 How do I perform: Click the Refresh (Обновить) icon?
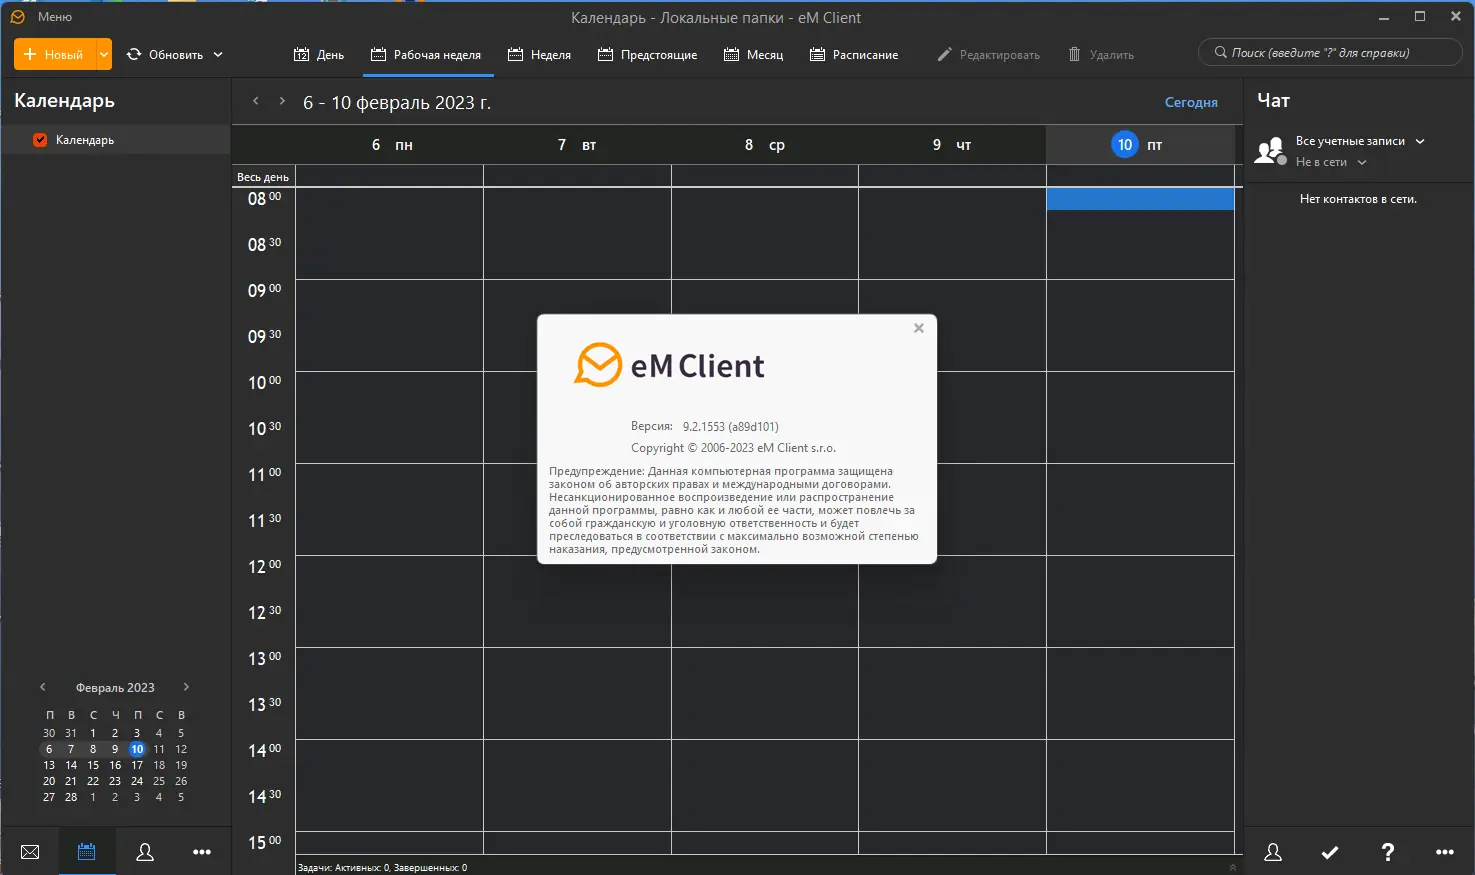coord(134,54)
